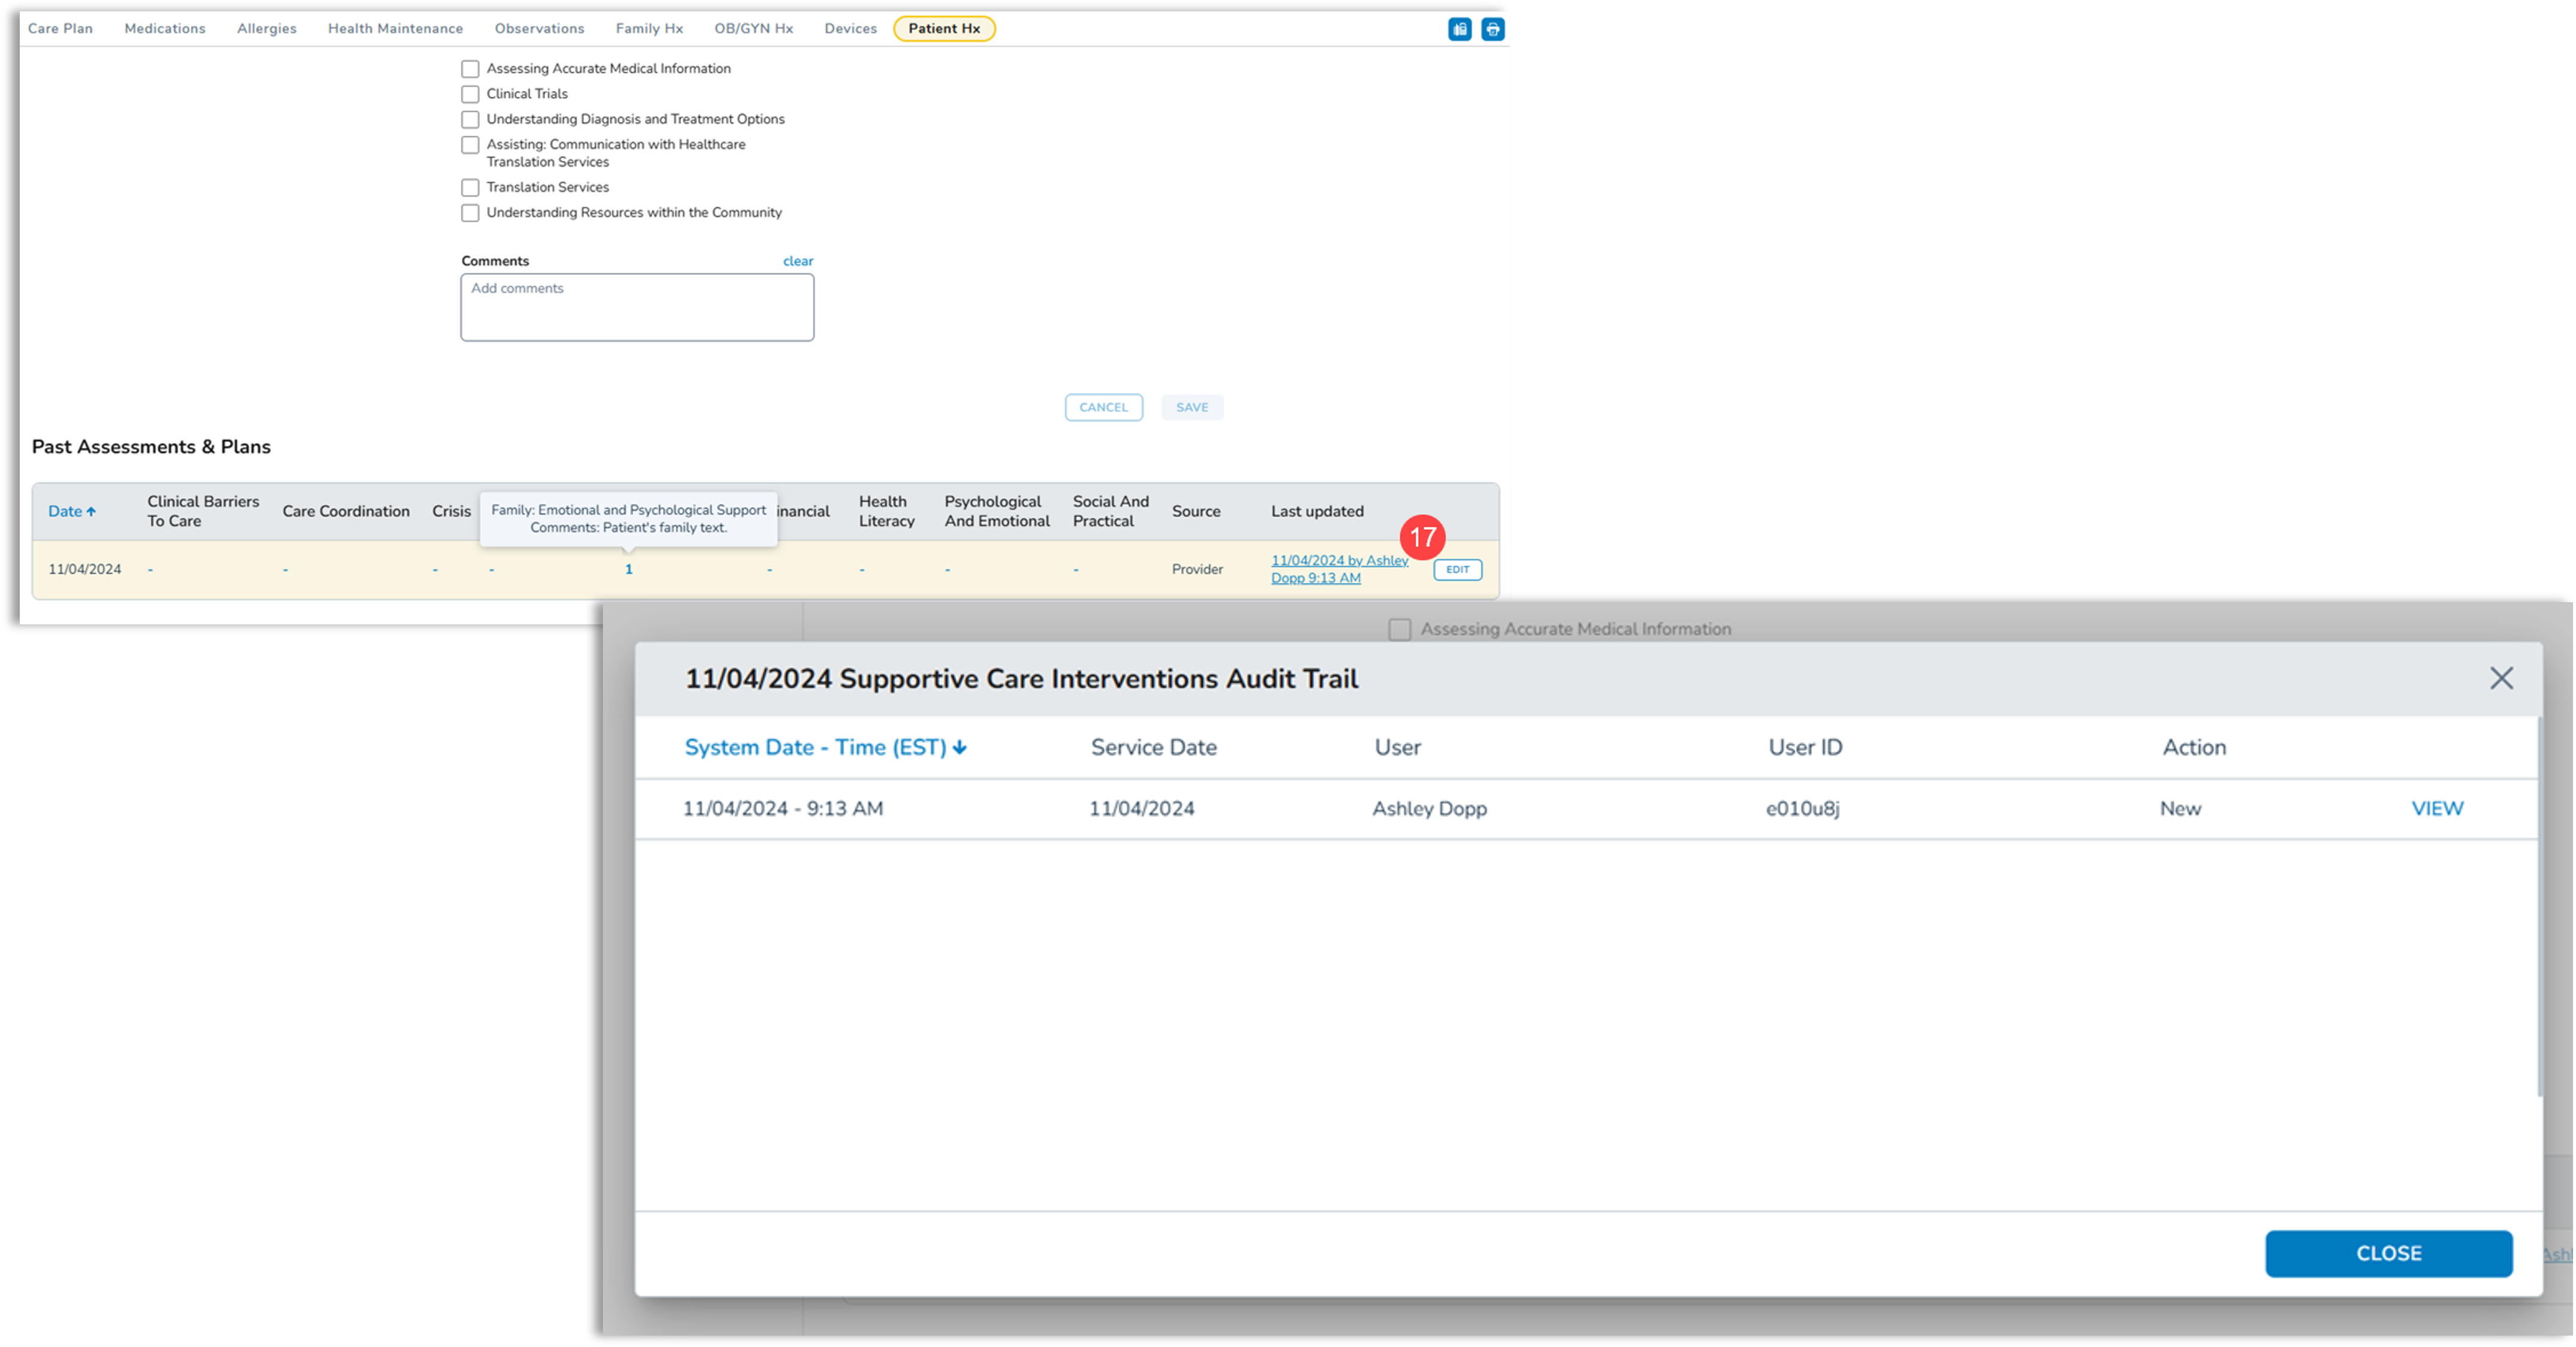This screenshot has width=2576, height=1347.
Task: Click the fax icon button
Action: [1459, 29]
